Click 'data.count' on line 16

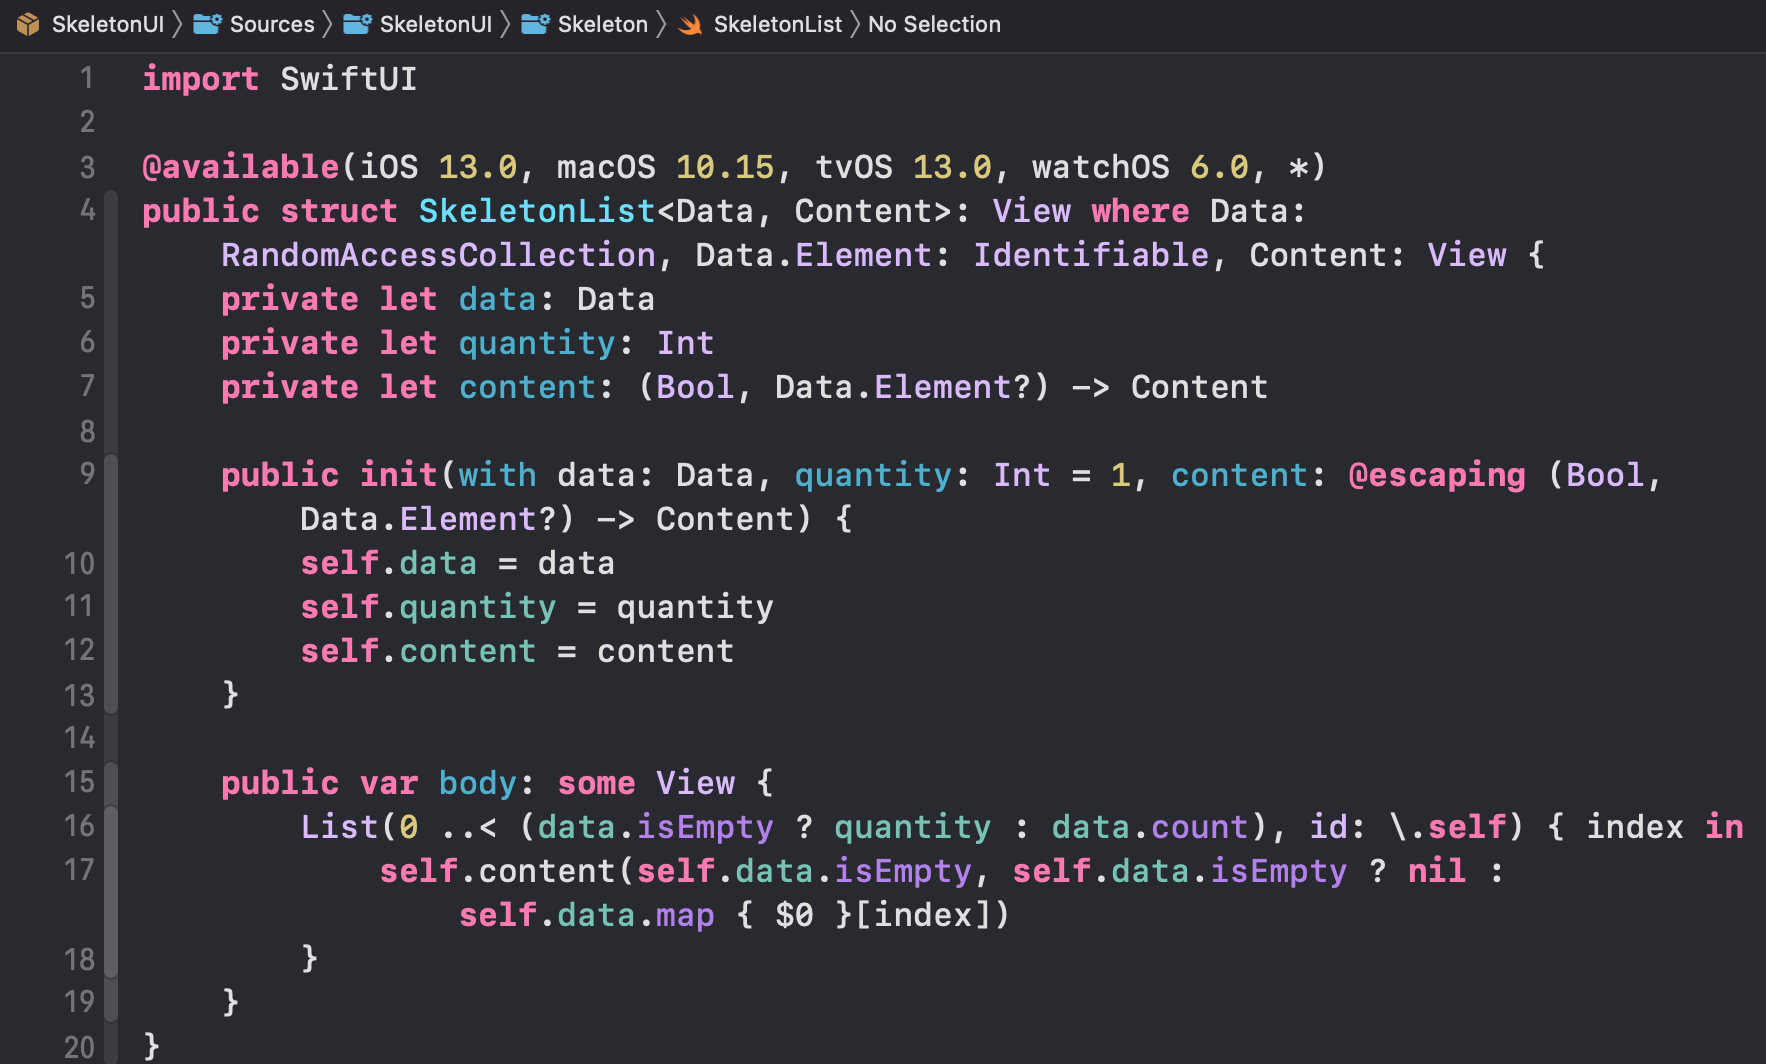click(x=1150, y=827)
